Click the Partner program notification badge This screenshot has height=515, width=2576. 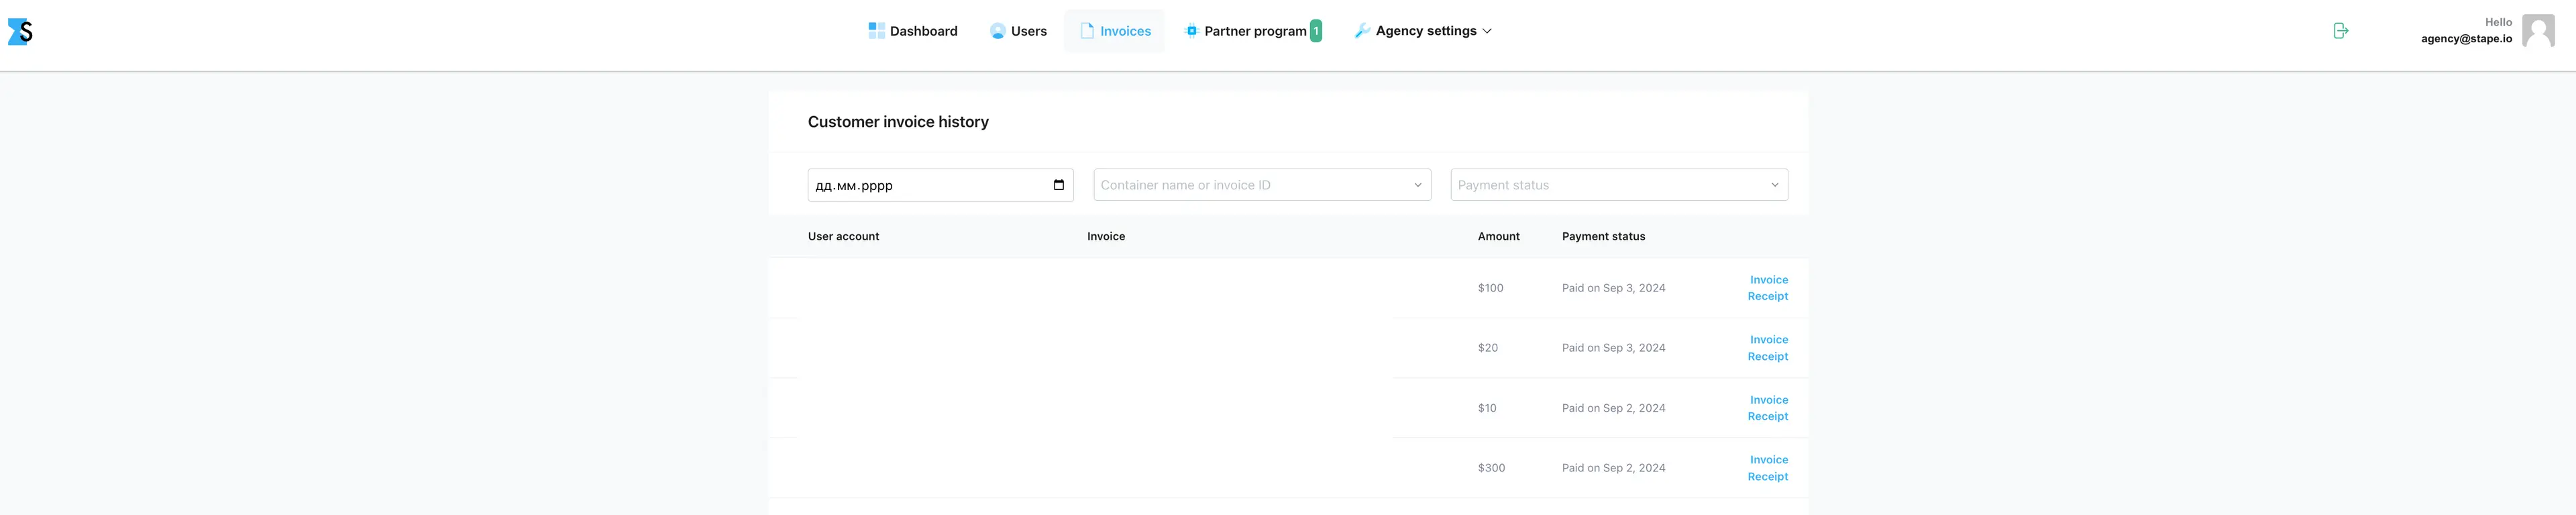coord(1316,31)
